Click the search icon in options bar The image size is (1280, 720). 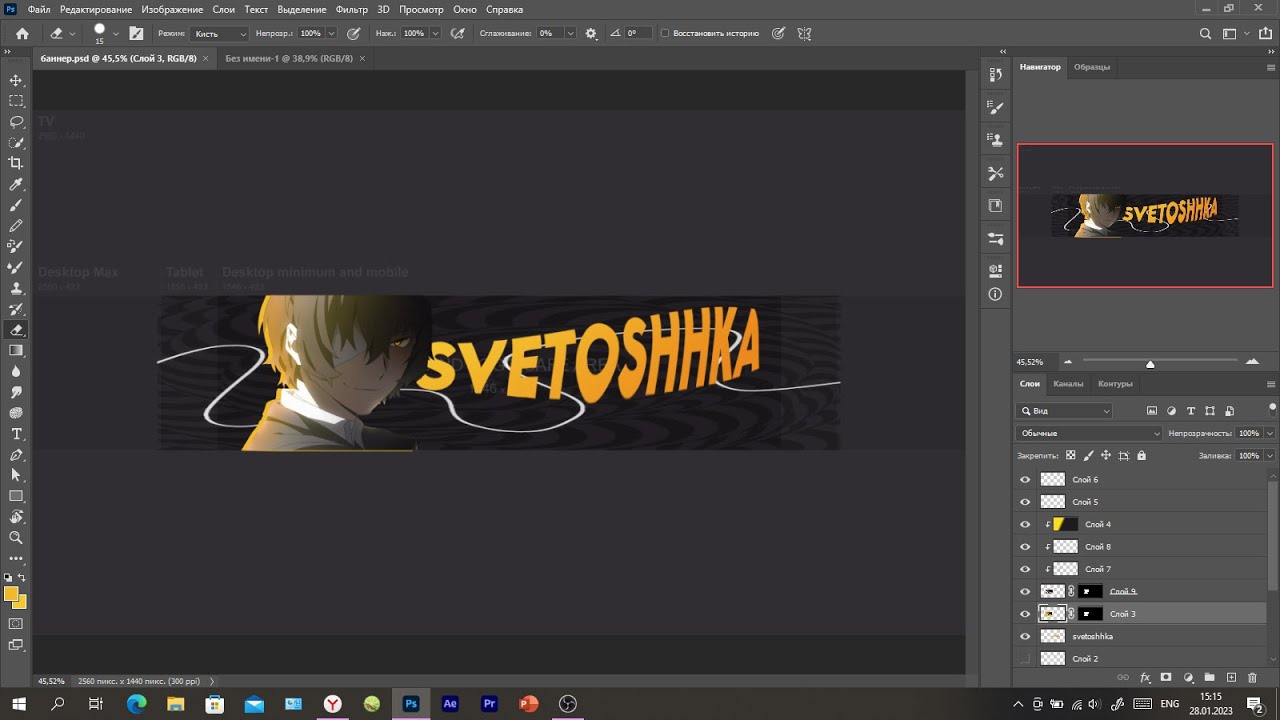(1206, 33)
